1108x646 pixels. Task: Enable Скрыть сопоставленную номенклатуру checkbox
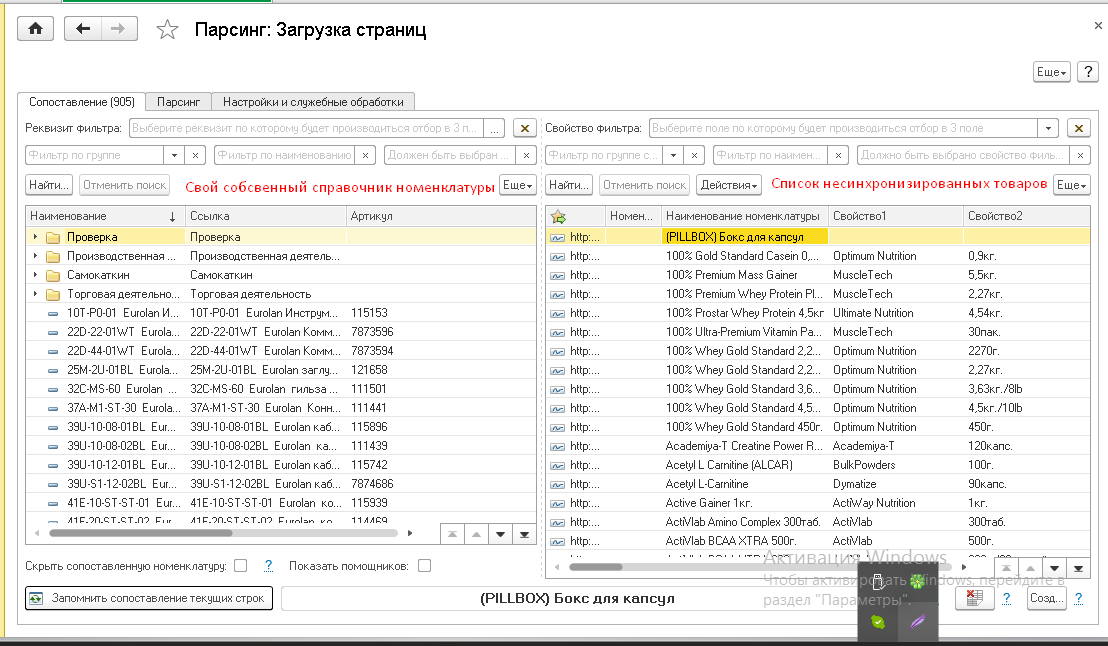(x=240, y=566)
